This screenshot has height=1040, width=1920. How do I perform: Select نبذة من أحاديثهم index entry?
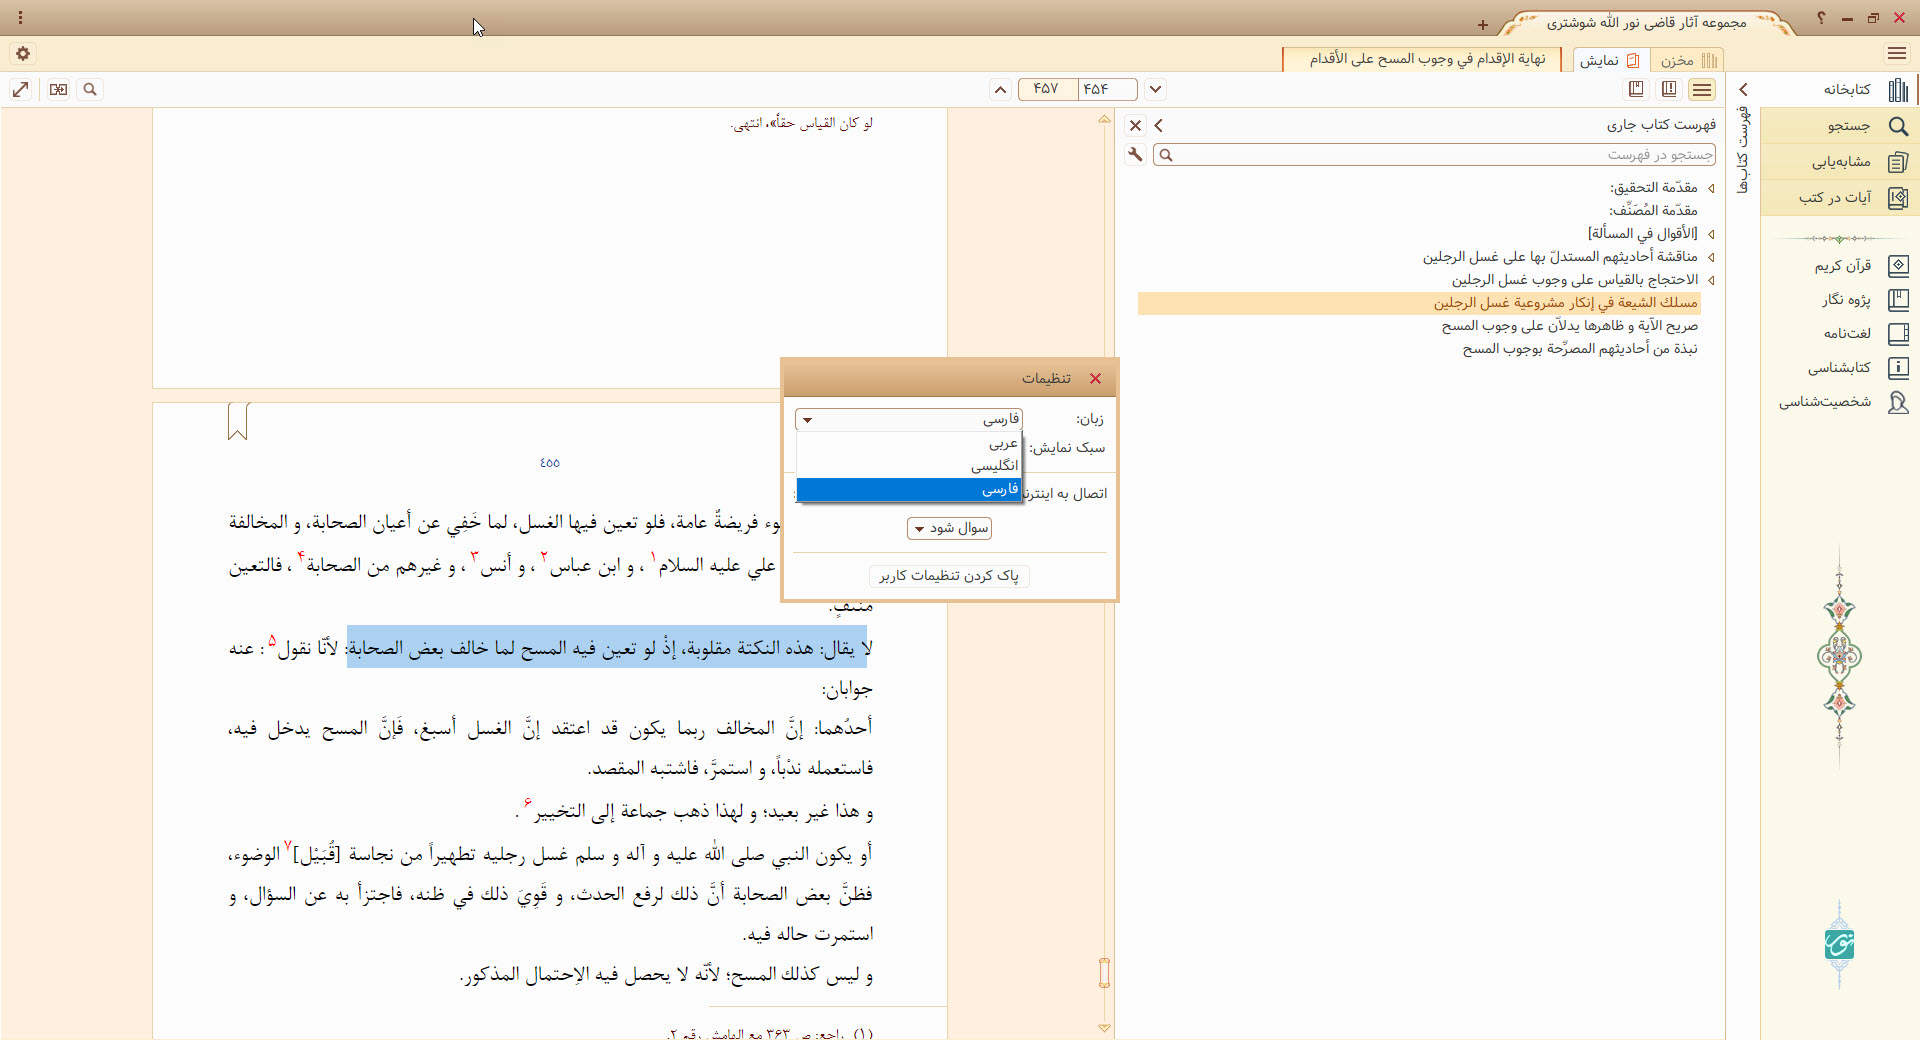tap(1579, 349)
